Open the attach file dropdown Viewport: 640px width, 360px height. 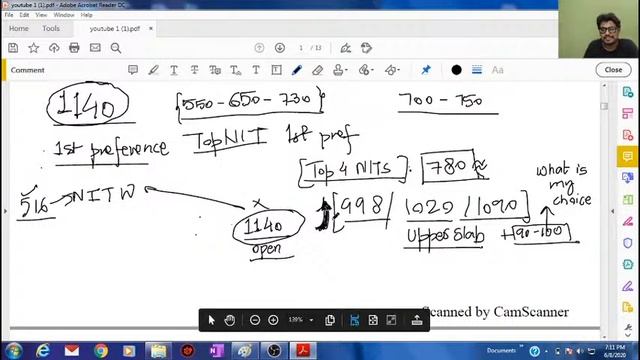point(366,70)
